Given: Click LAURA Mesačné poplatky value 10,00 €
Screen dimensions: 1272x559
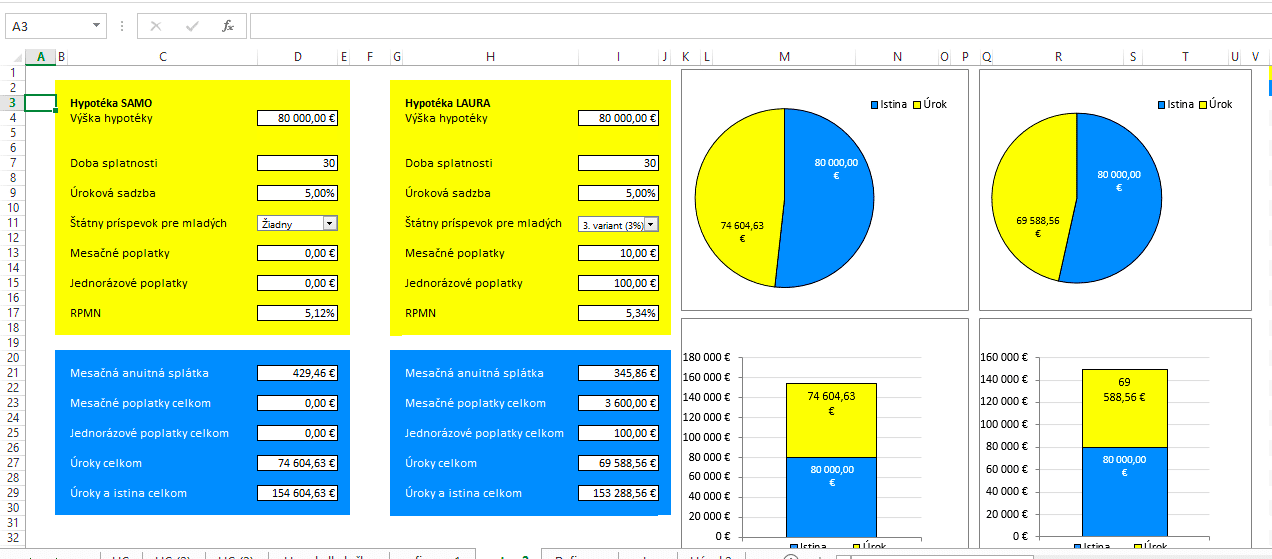Looking at the screenshot, I should pyautogui.click(x=618, y=253).
